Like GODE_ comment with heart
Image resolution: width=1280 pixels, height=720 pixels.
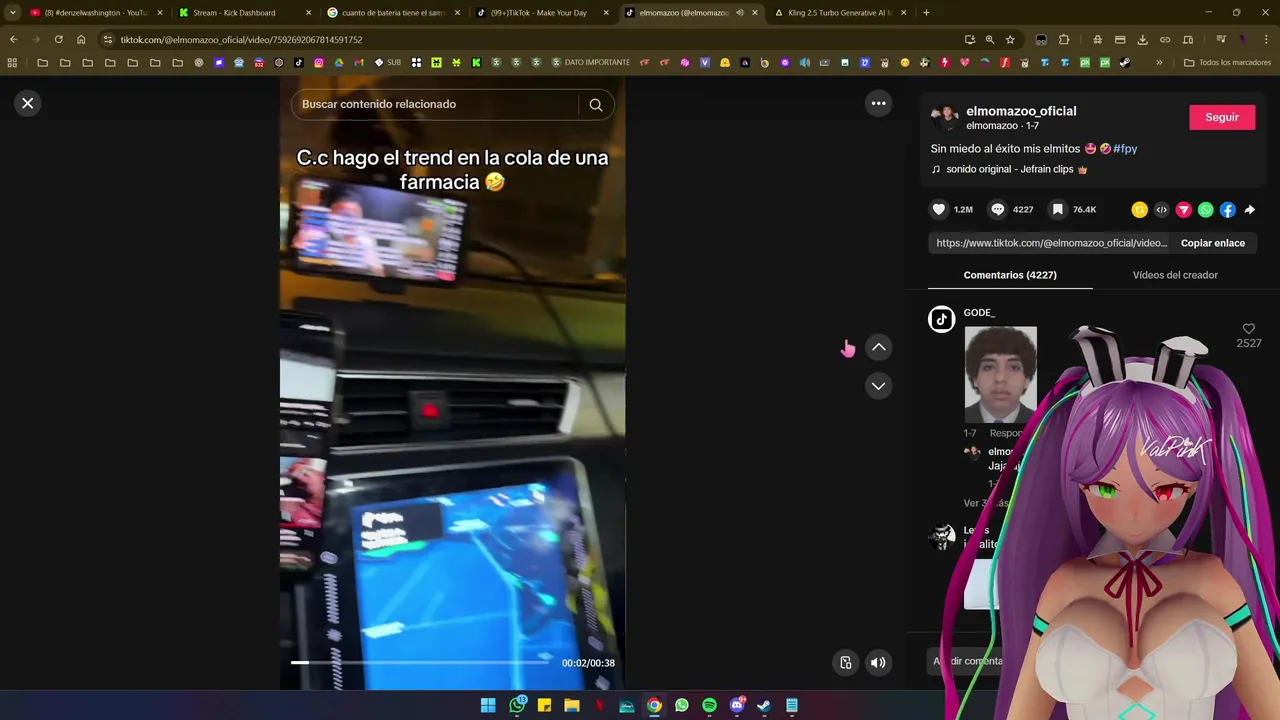[x=1248, y=329]
